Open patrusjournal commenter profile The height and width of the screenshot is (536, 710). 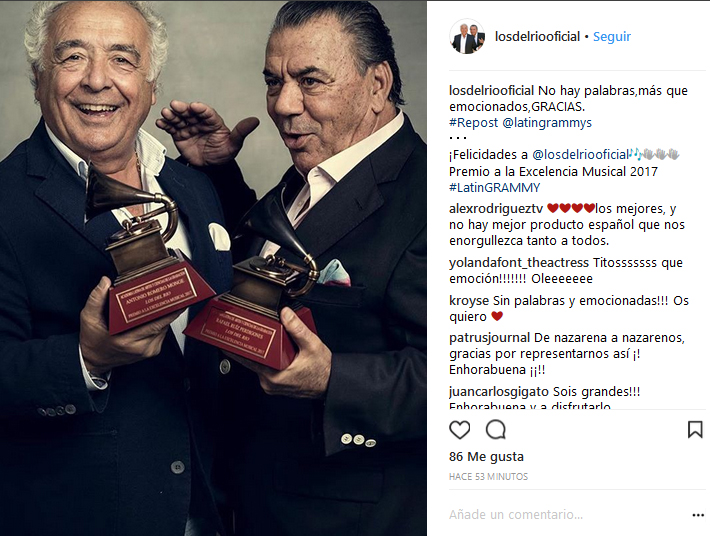click(x=489, y=338)
